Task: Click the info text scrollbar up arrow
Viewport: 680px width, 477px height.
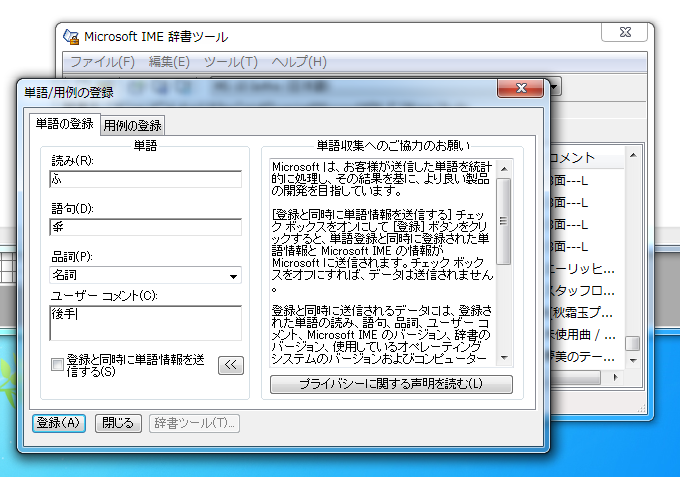Action: pos(503,169)
